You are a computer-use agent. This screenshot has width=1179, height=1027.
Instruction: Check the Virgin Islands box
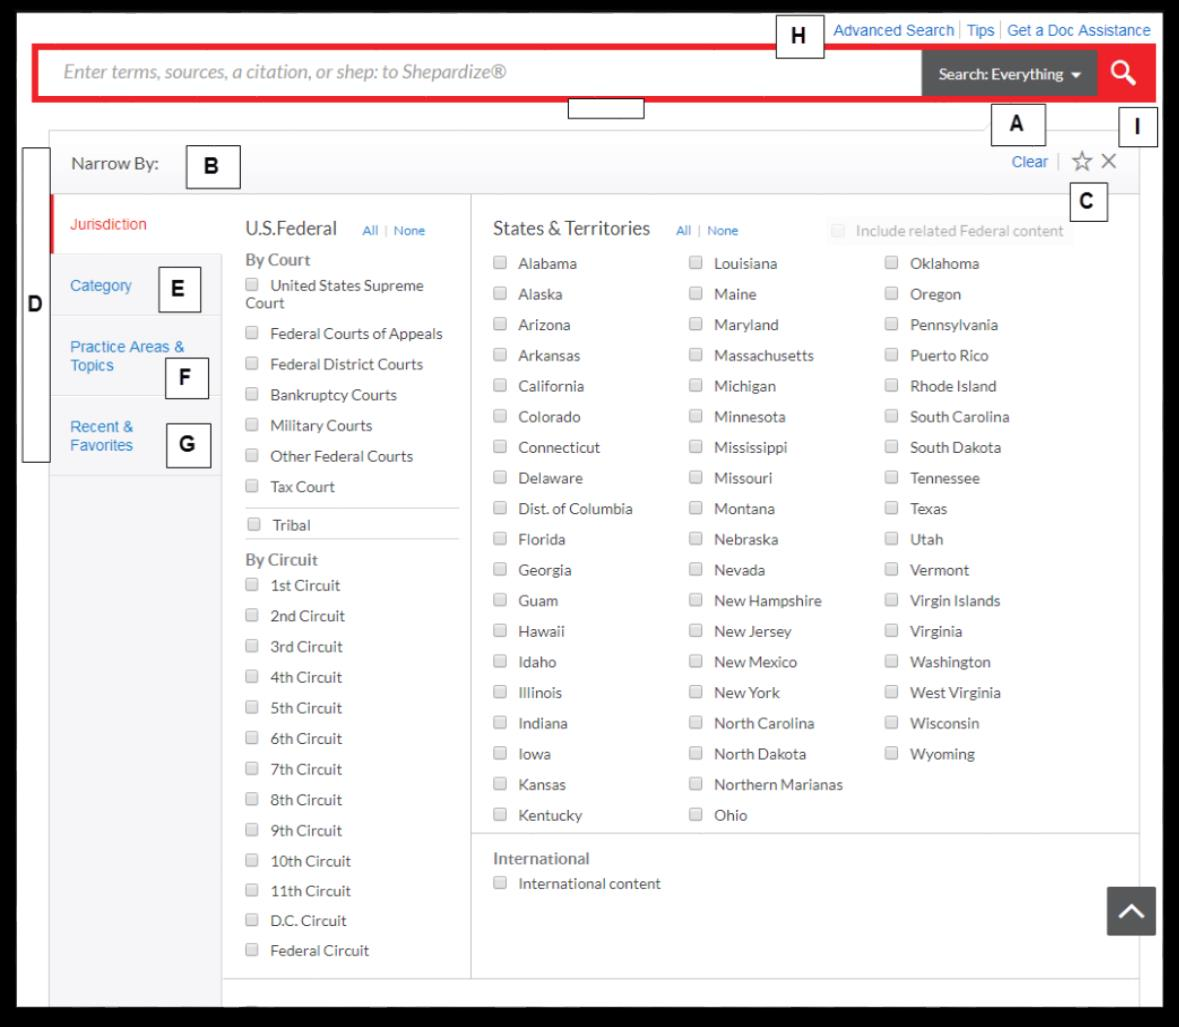[x=892, y=600]
